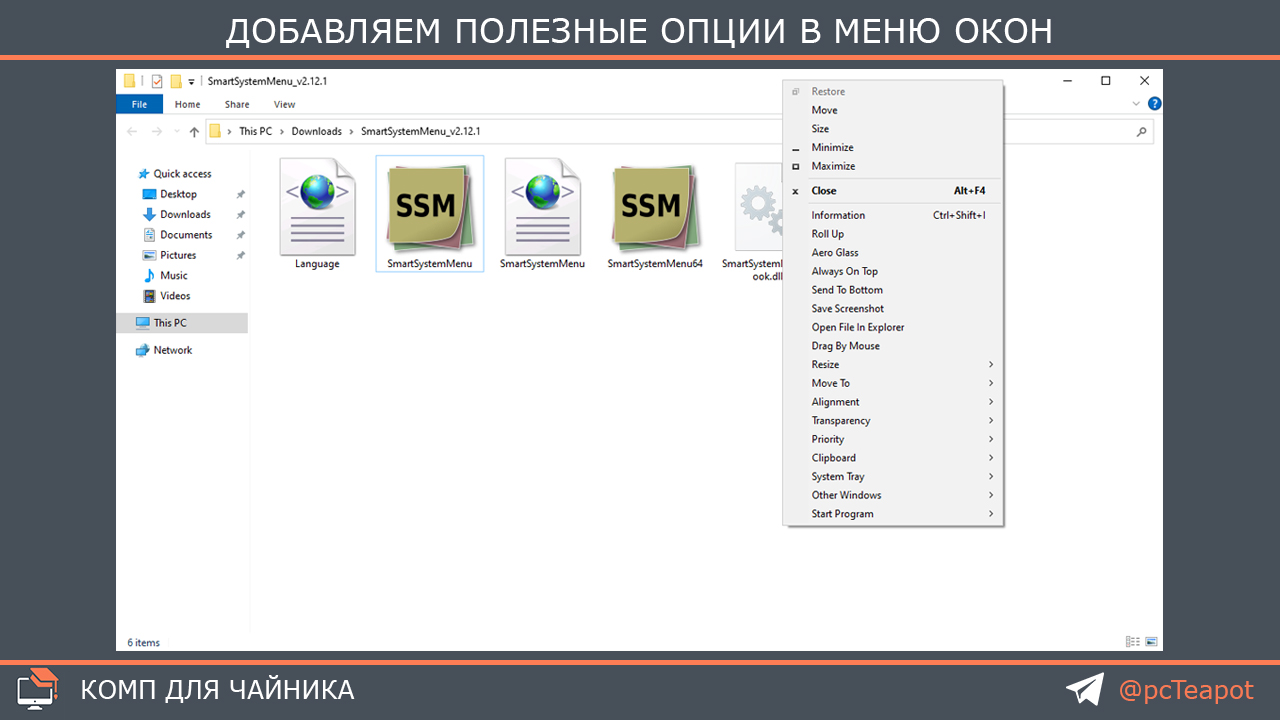Enable Always On Top
1280x720 pixels.
[x=893, y=271]
